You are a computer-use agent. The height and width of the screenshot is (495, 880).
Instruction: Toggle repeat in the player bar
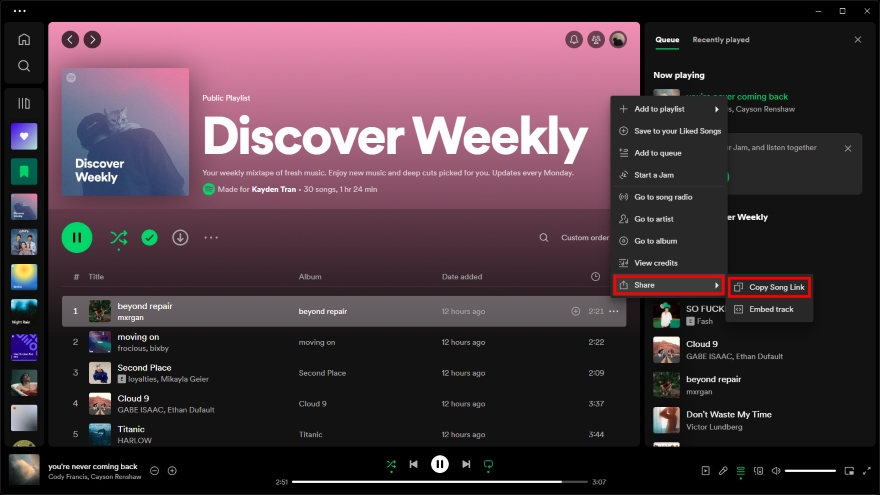coord(488,464)
